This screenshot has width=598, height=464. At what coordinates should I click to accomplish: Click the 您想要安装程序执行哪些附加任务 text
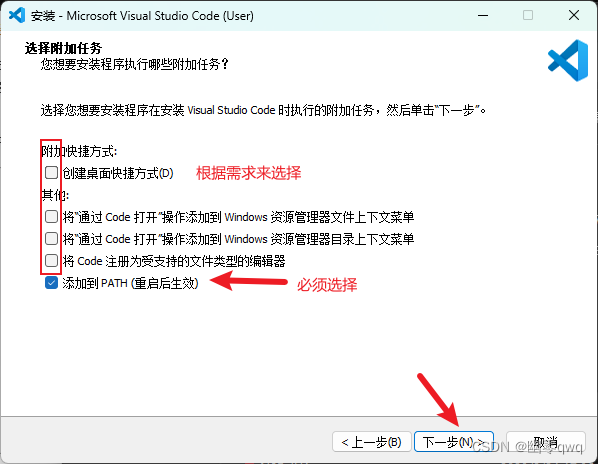[x=135, y=64]
